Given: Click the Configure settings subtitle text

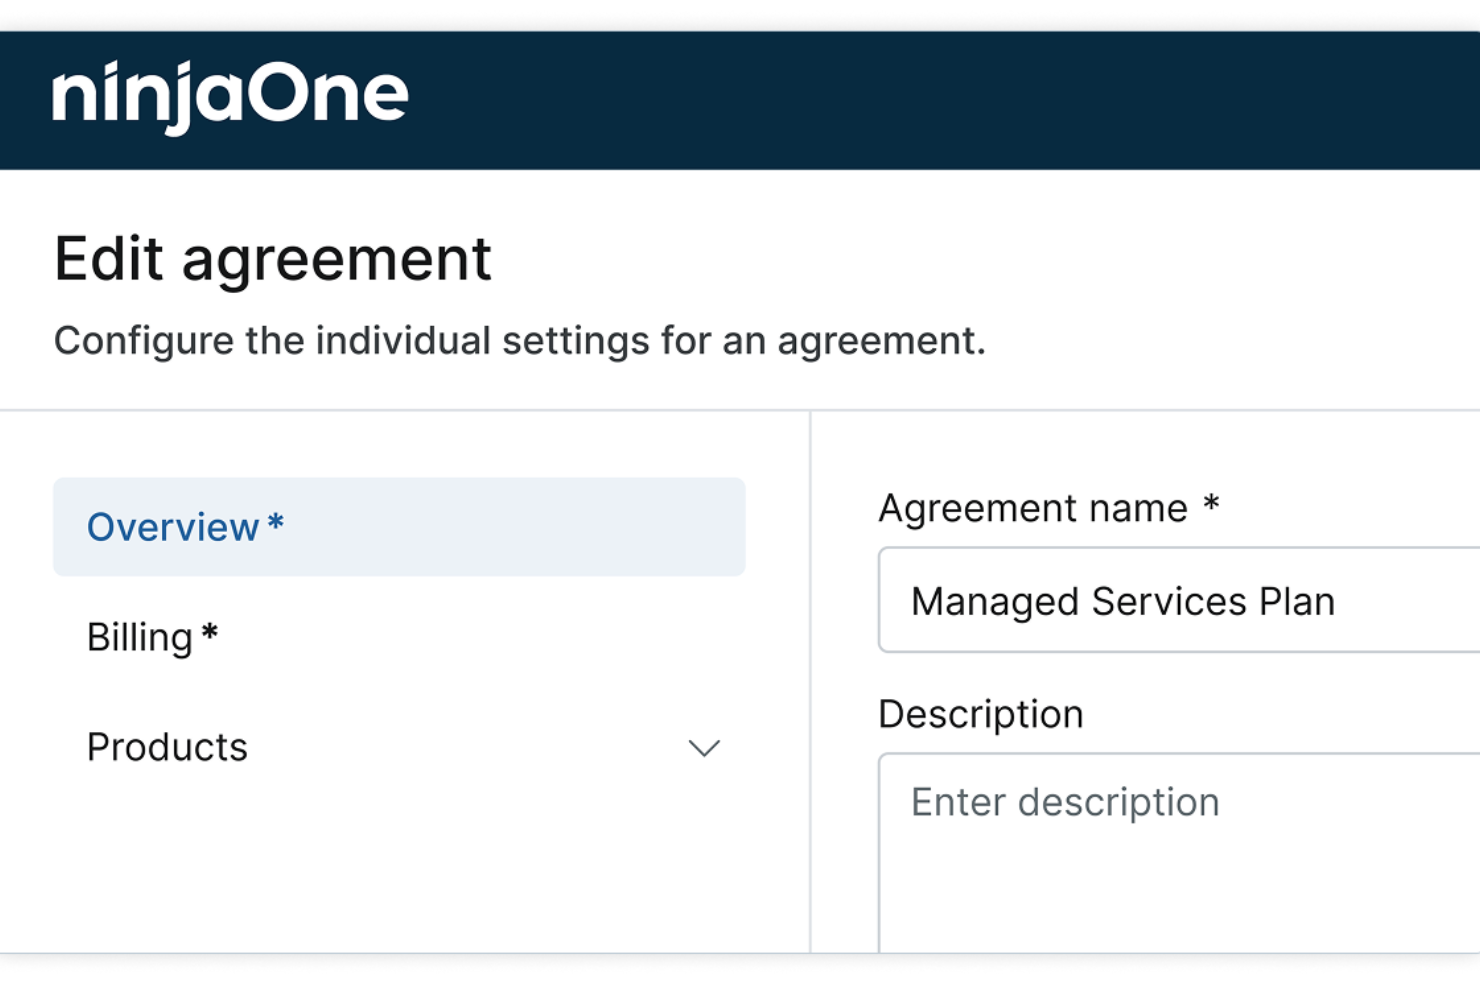Looking at the screenshot, I should pos(520,340).
